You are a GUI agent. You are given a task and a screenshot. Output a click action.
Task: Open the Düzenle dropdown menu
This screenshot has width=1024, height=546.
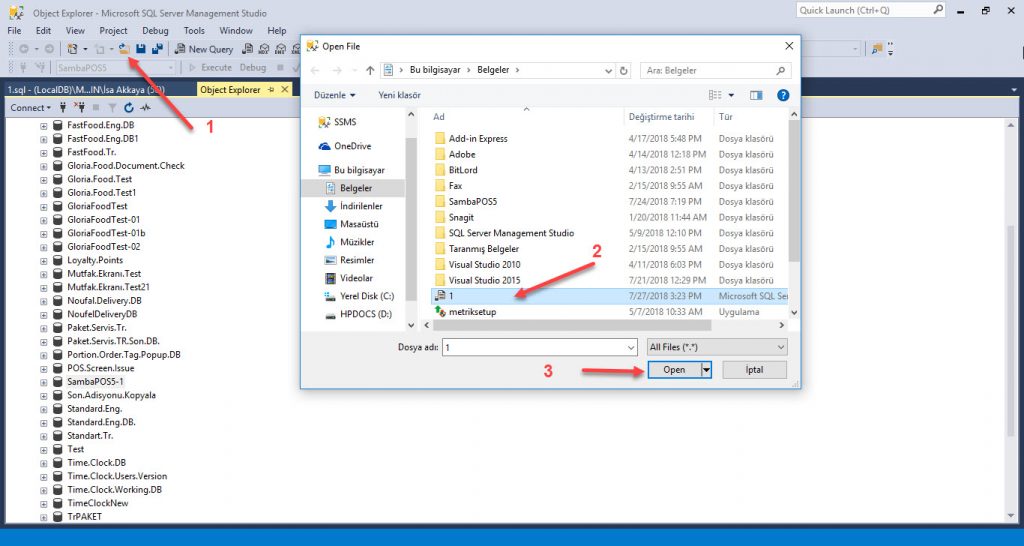pos(334,95)
